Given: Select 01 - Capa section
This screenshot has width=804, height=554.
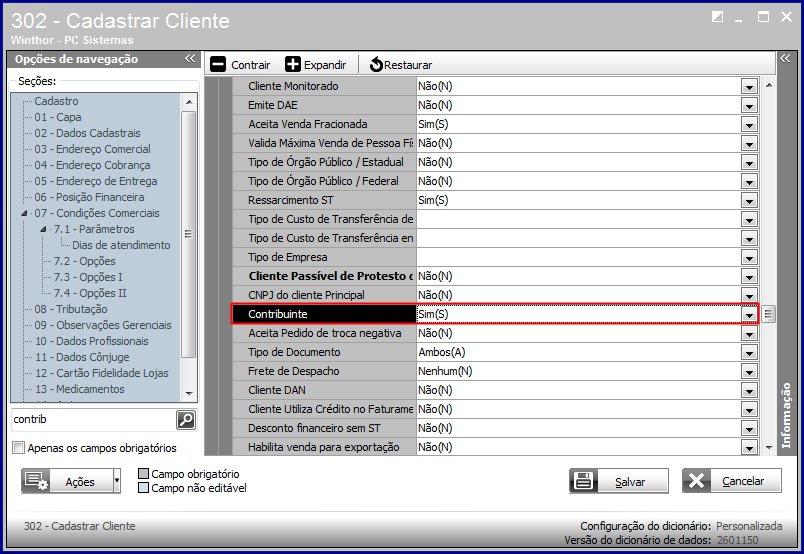Looking at the screenshot, I should 57,117.
